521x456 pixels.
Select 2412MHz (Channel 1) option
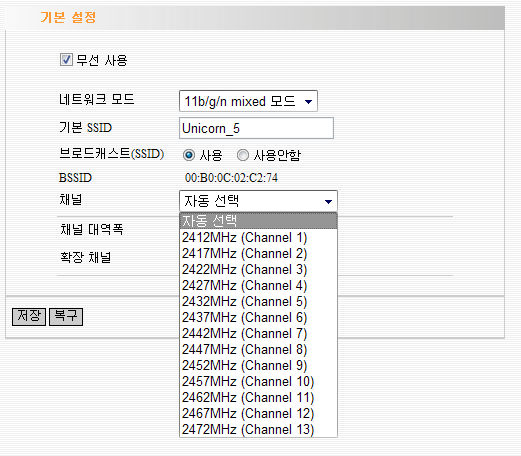tap(258, 237)
